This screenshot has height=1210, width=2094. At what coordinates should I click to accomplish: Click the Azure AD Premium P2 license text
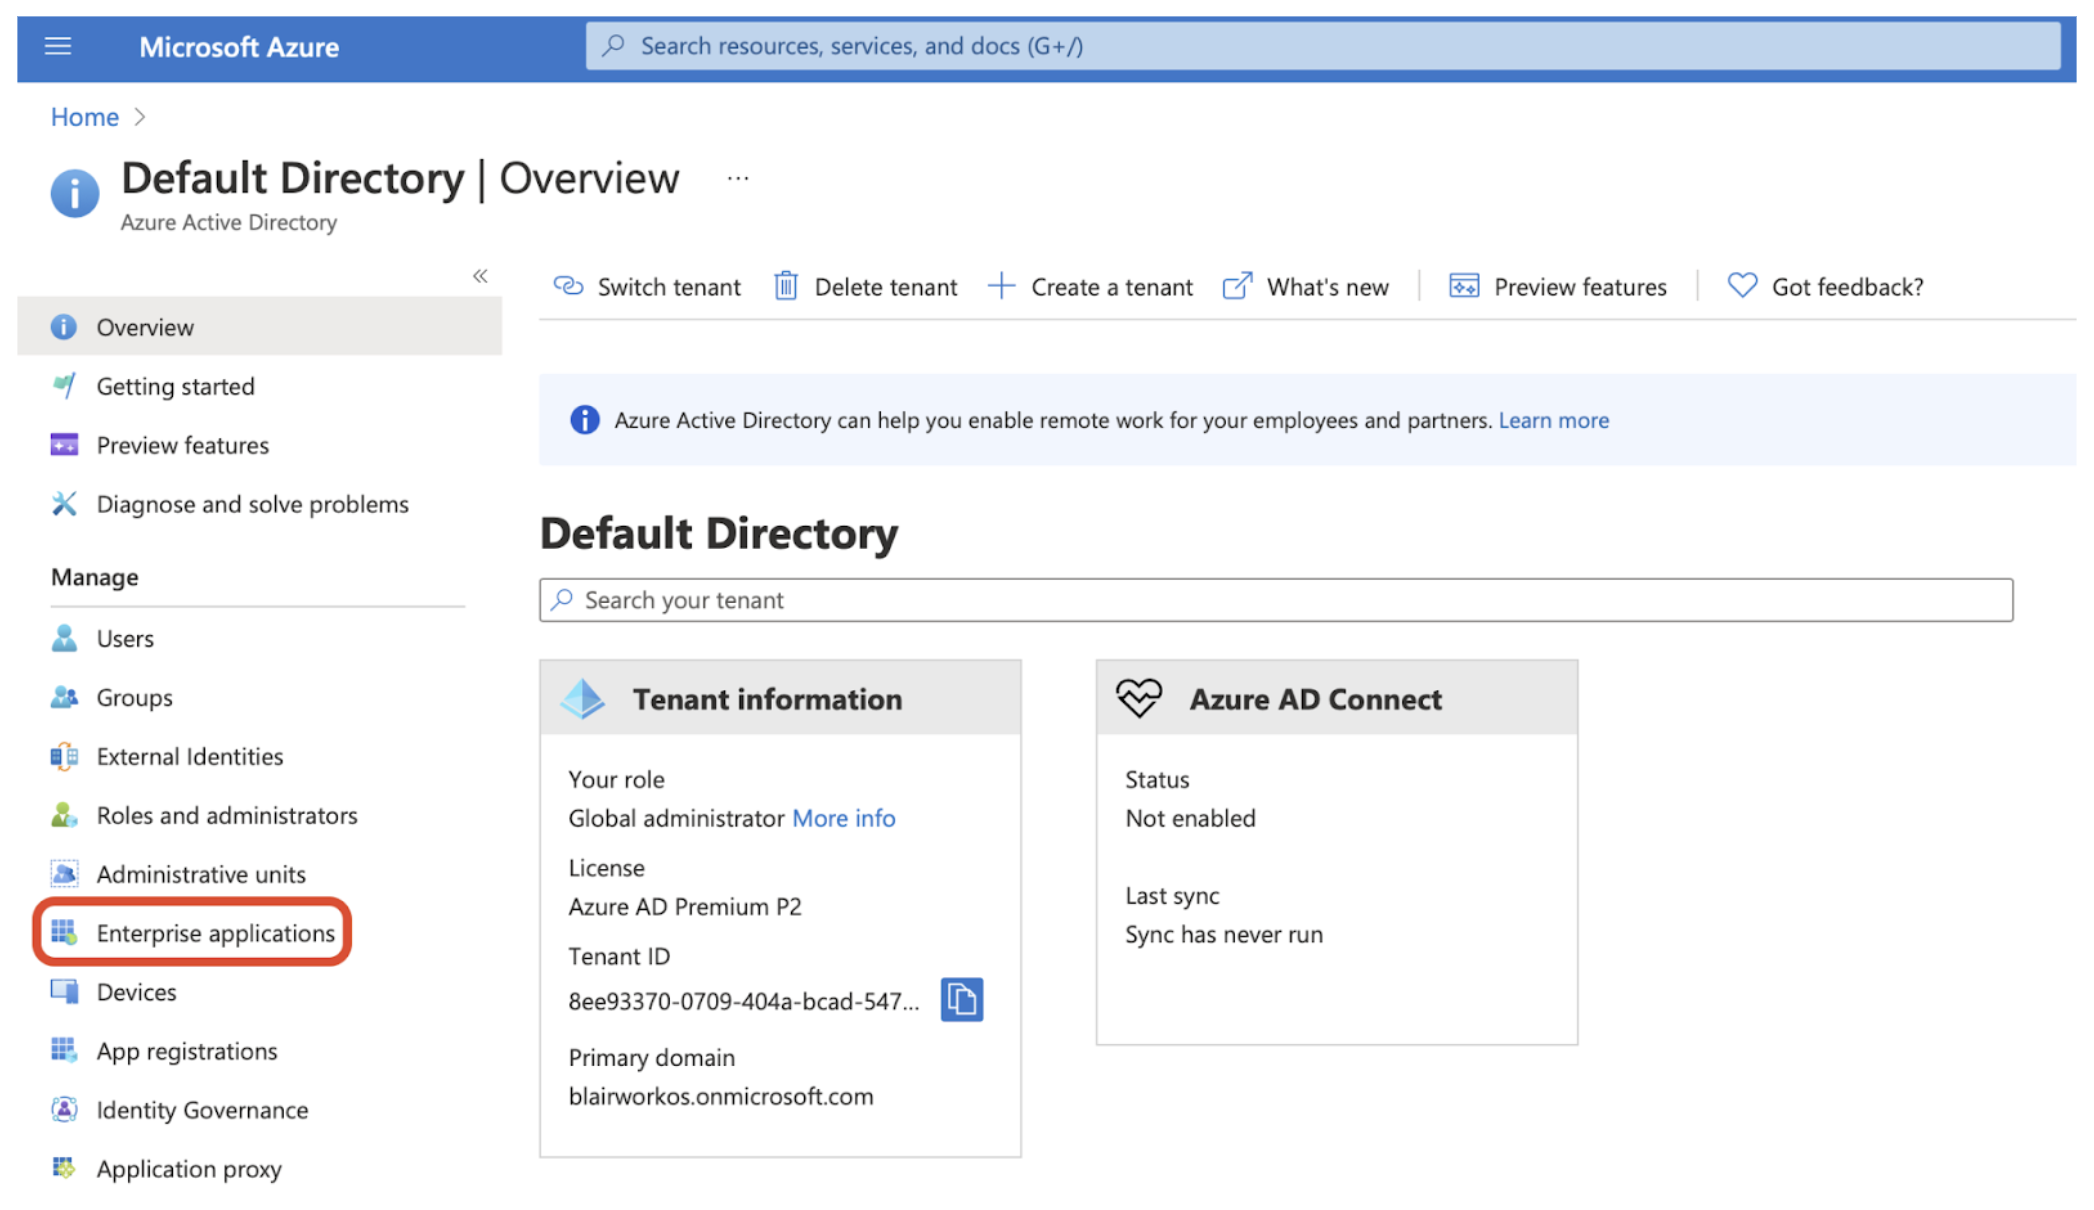(x=685, y=907)
